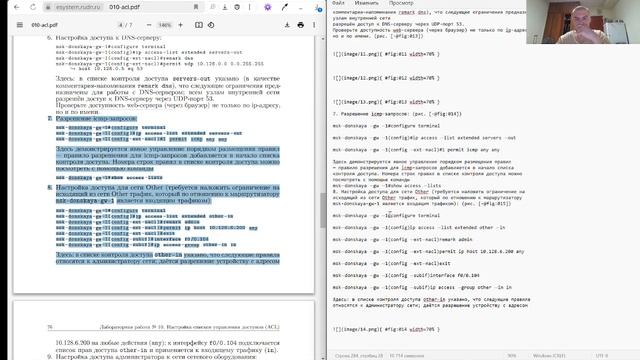Open the Просмотр menu in the editor
Screen dimensions: 640x360
(x=401, y=3)
